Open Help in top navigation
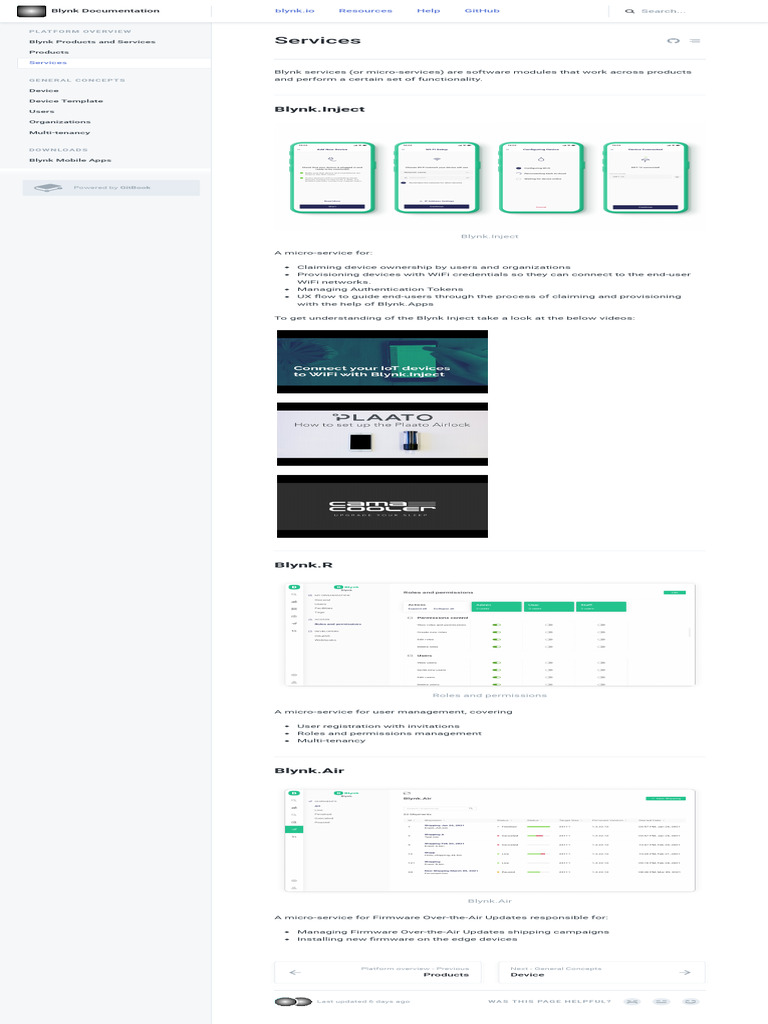The width and height of the screenshot is (768, 1024). tap(428, 10)
